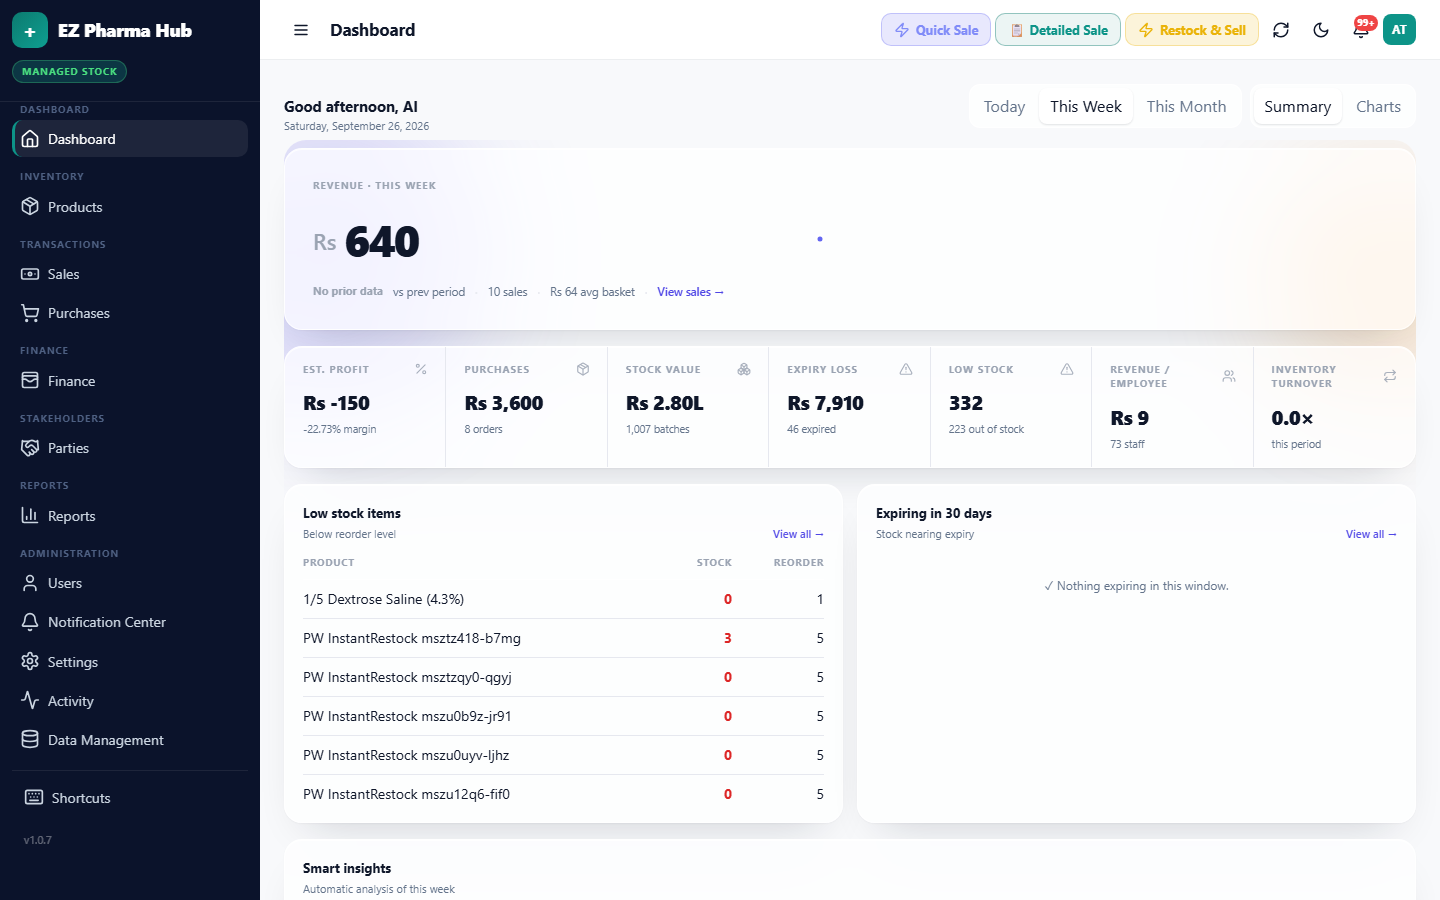Viewport: 1440px width, 900px height.
Task: Switch to the This Month tab
Action: (1186, 107)
